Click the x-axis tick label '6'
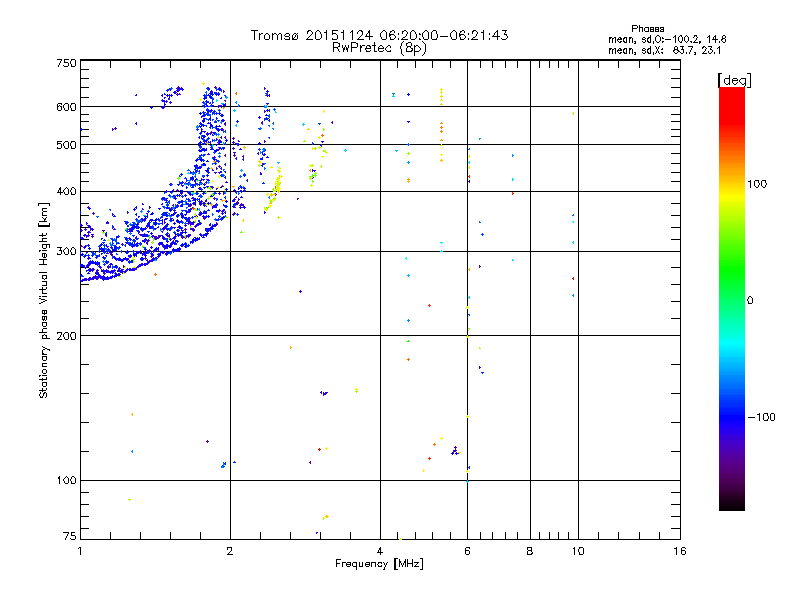 [x=467, y=551]
